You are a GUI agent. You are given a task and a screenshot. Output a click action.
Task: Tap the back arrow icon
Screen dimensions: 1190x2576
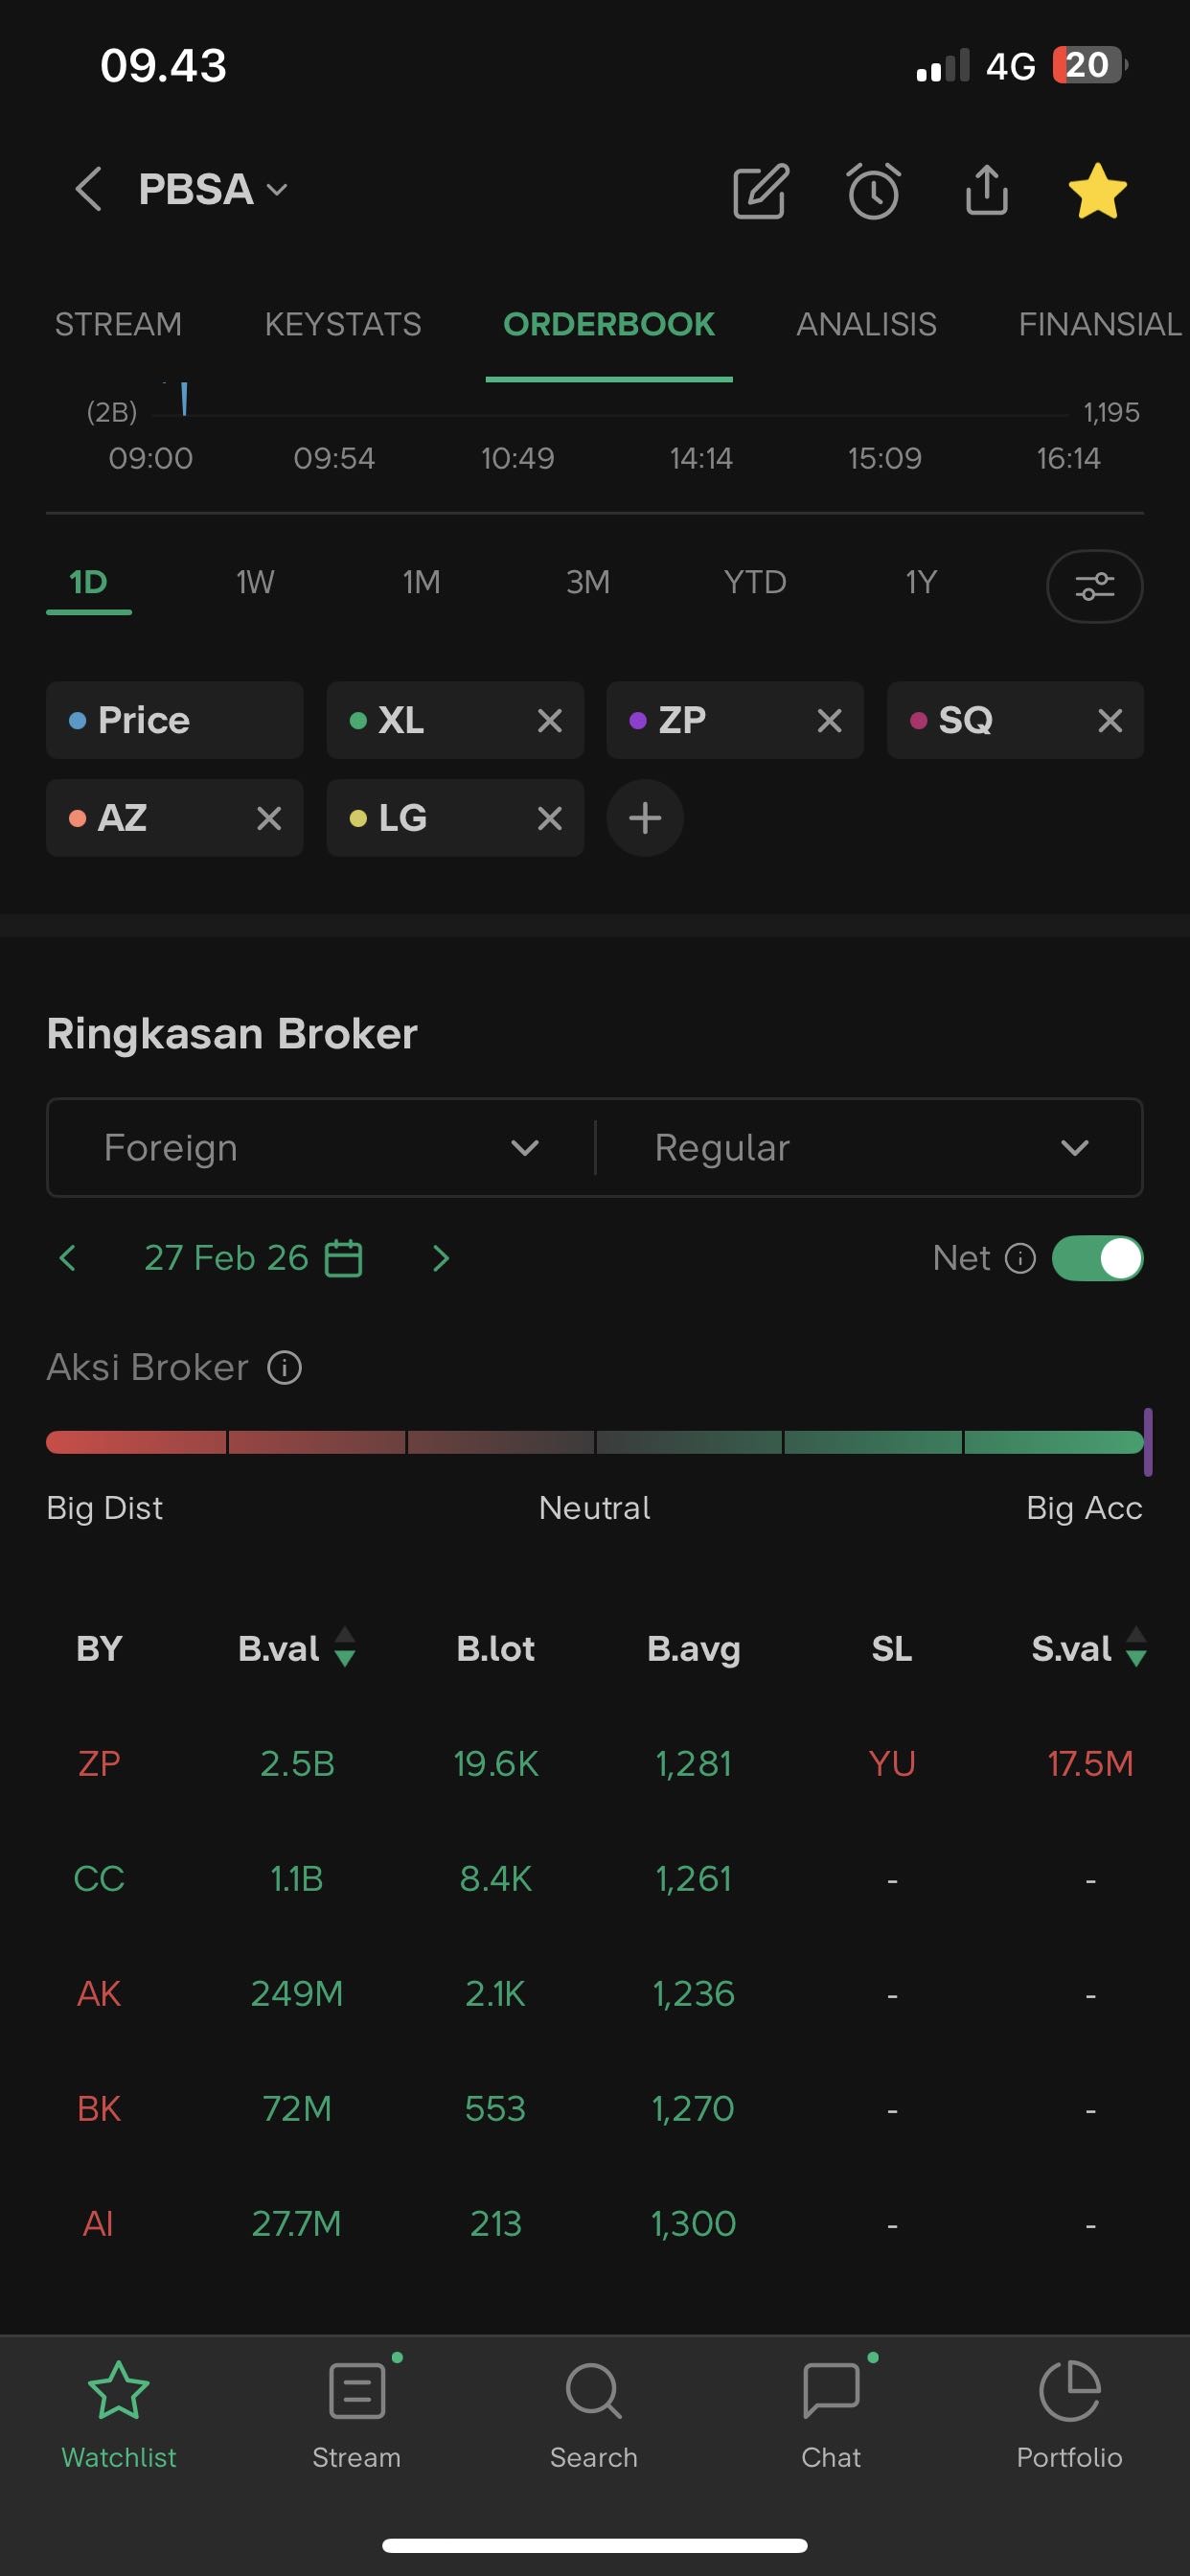tap(88, 190)
